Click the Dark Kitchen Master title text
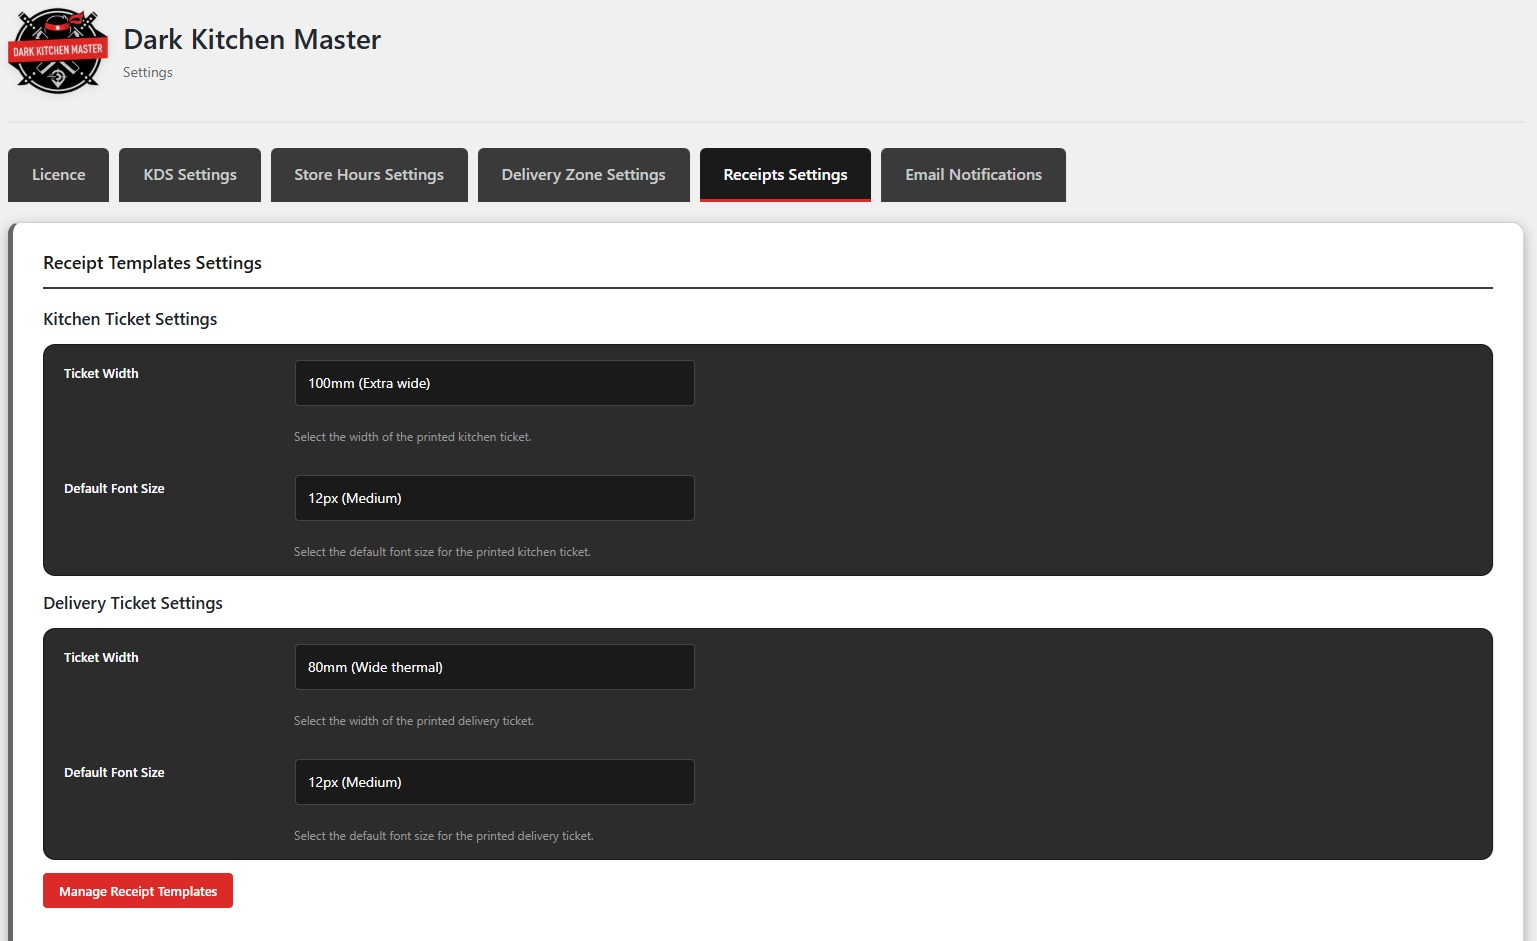The width and height of the screenshot is (1537, 941). pos(252,40)
